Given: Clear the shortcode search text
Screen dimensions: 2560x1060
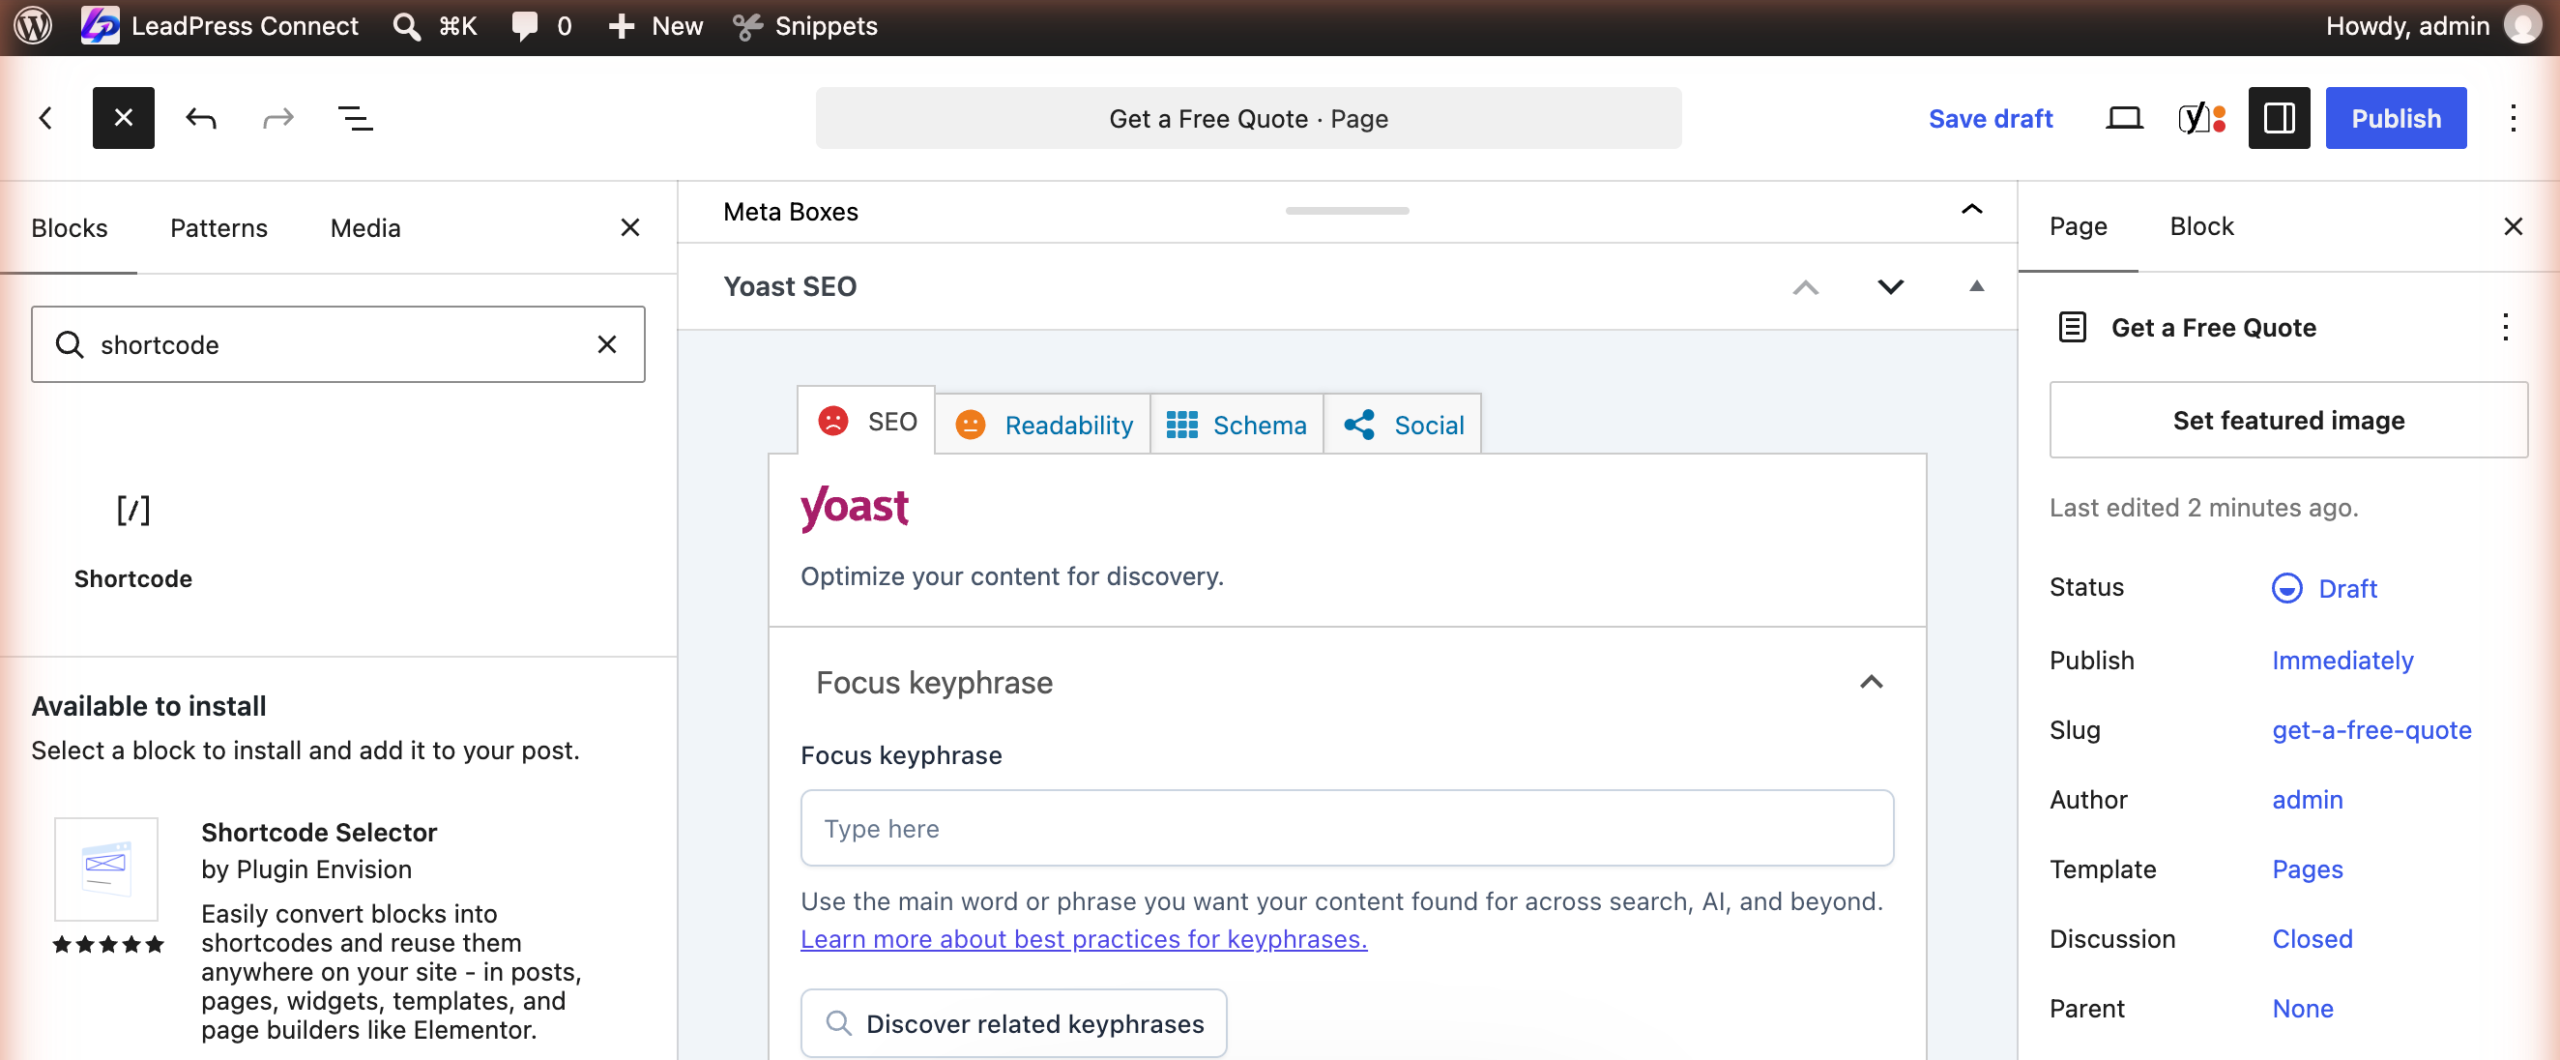Looking at the screenshot, I should (607, 344).
